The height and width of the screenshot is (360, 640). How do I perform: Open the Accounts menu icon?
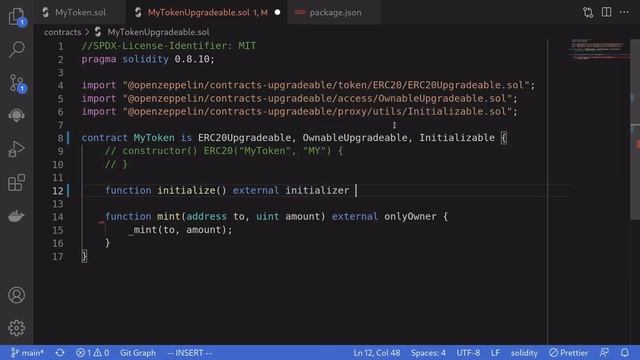point(16,295)
